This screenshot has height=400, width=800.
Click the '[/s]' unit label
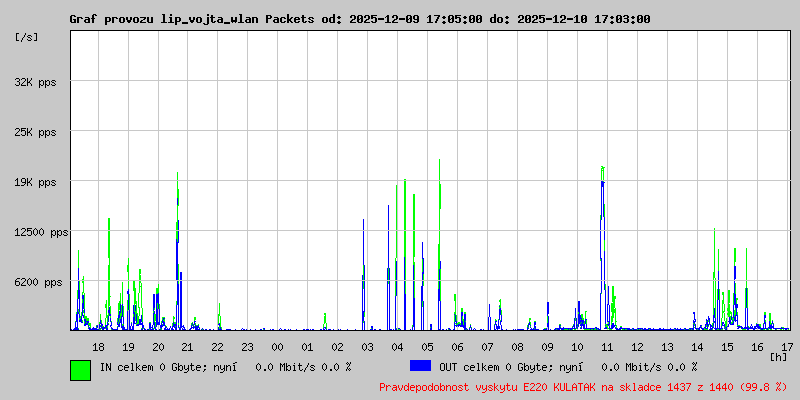[x=27, y=37]
